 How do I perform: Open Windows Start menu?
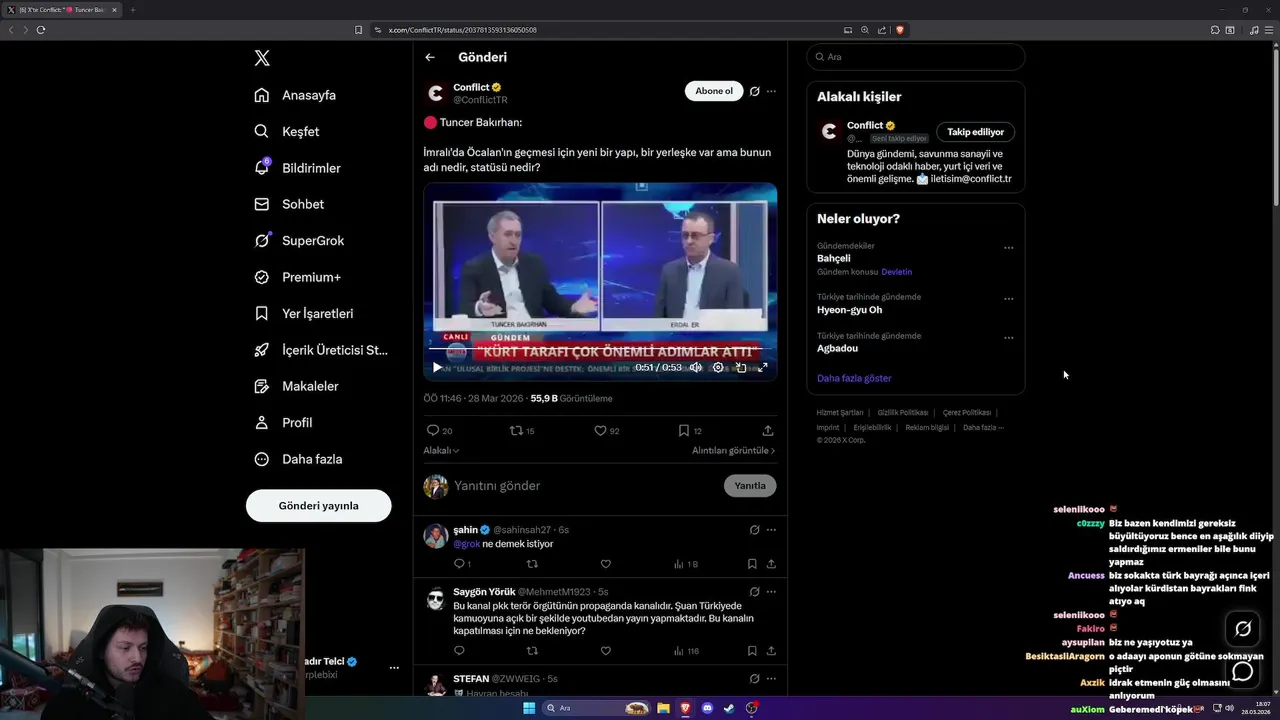529,708
